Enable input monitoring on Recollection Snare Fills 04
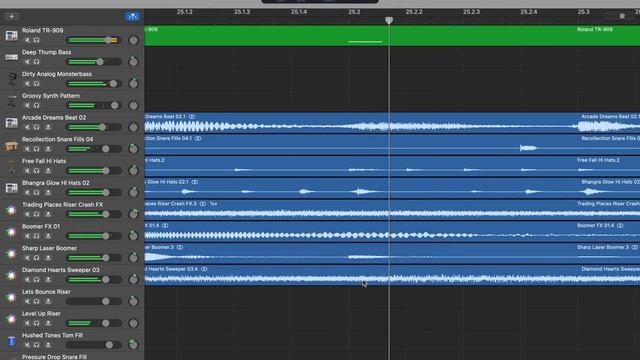Screen dimensions: 640x360 coord(48,149)
